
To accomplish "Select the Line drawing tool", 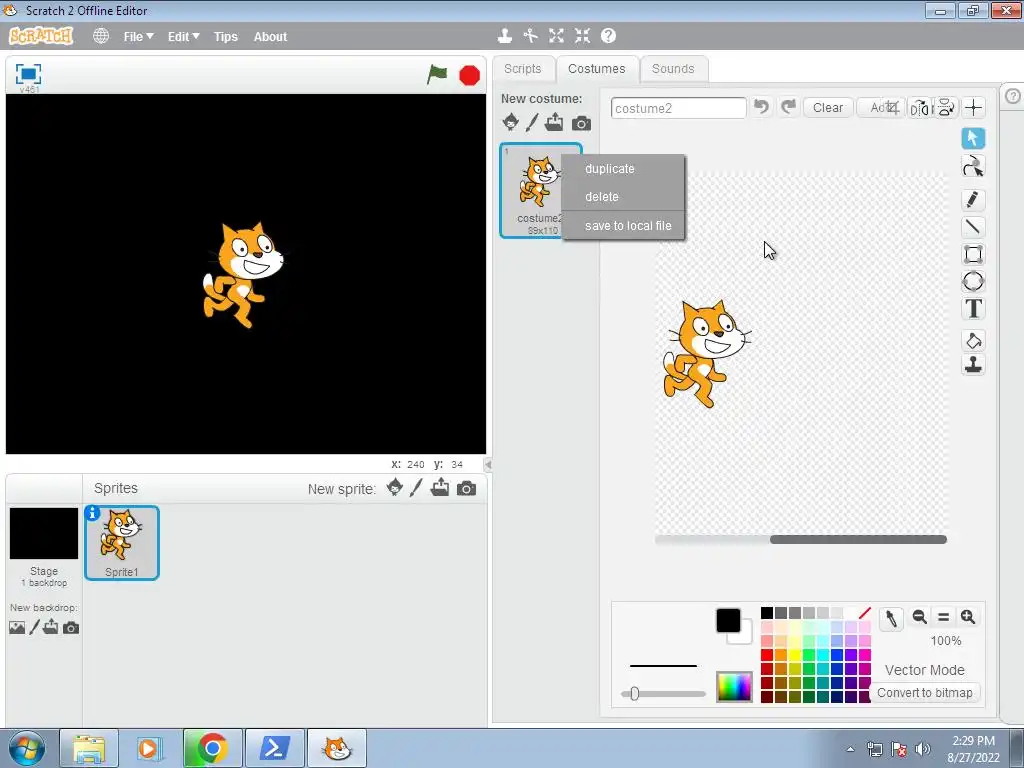I will pos(973,227).
